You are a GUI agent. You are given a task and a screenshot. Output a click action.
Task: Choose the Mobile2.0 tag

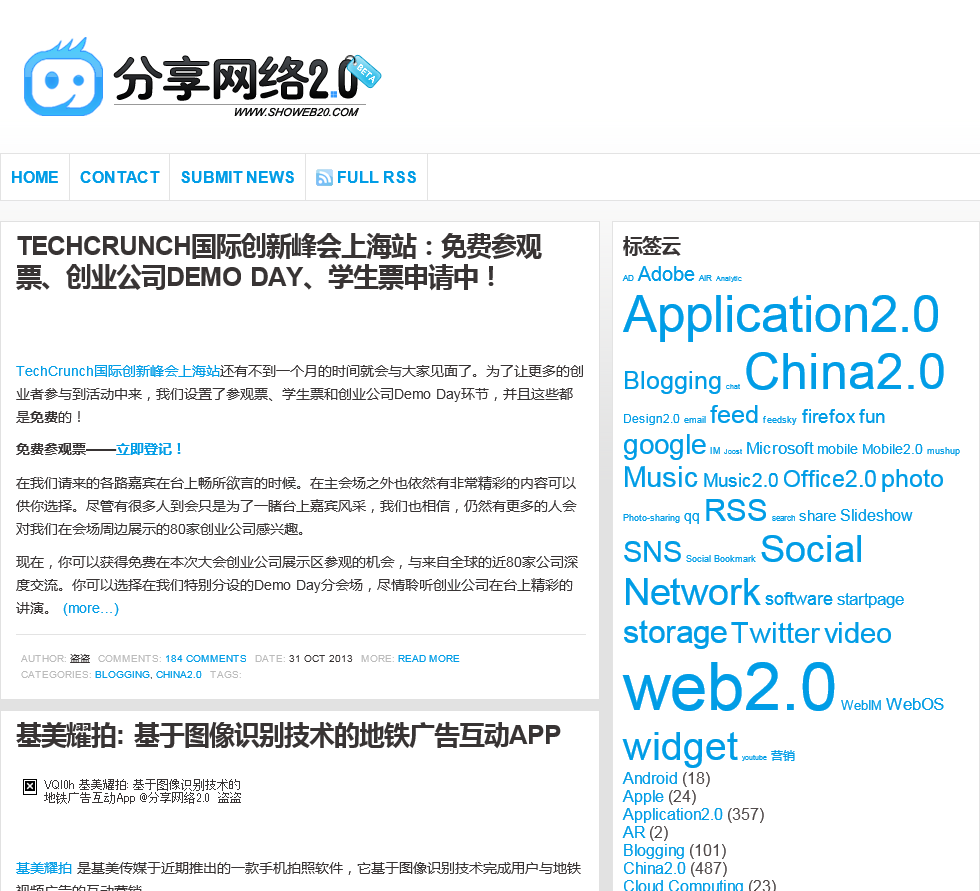click(x=892, y=449)
